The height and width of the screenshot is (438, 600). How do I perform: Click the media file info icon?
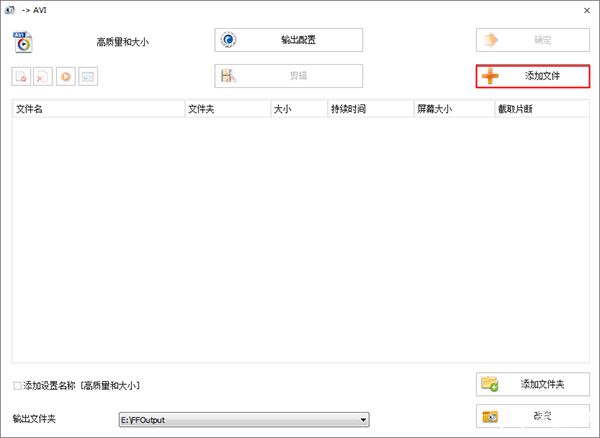pos(88,76)
